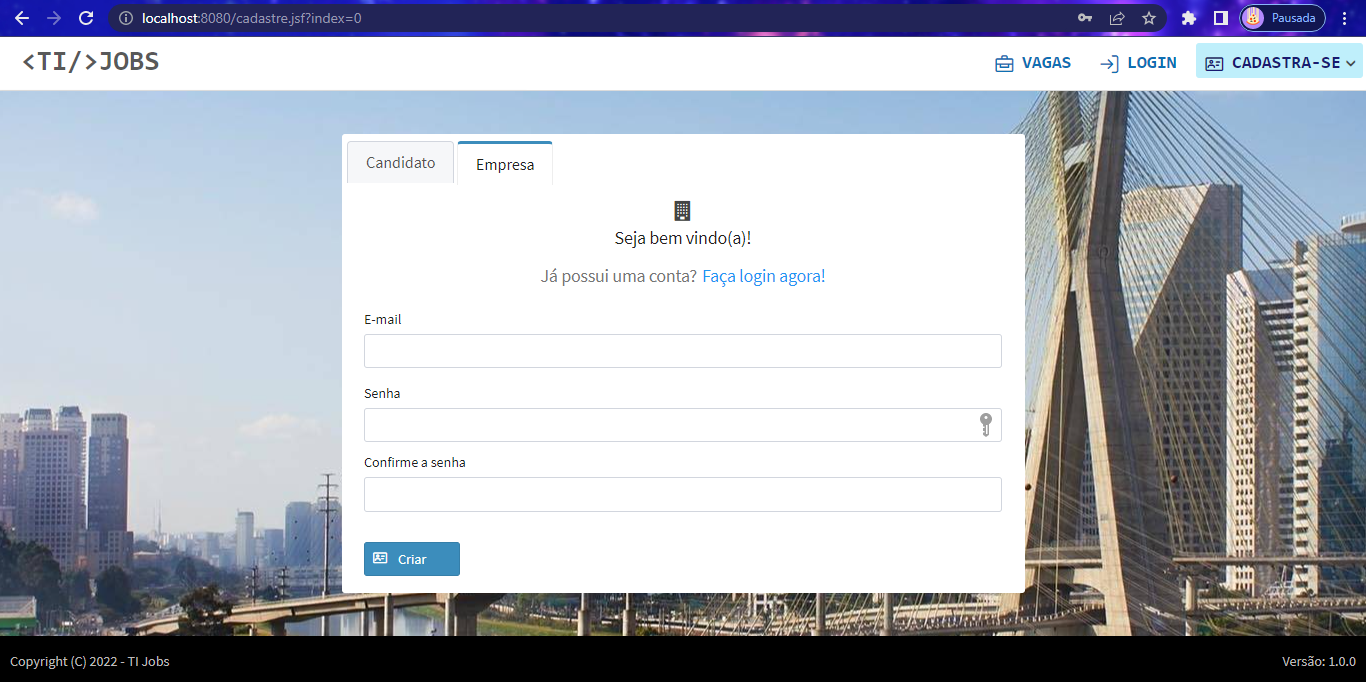Open the Chrome three-dot menu
This screenshot has width=1366, height=682.
[1345, 18]
